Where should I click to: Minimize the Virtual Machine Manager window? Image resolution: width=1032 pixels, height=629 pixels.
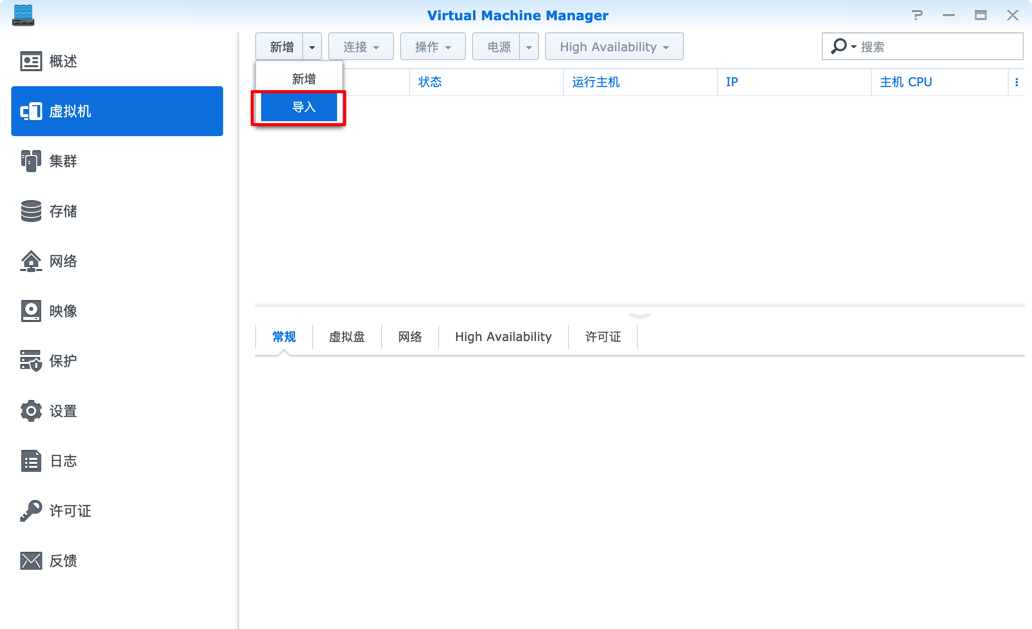pyautogui.click(x=948, y=15)
